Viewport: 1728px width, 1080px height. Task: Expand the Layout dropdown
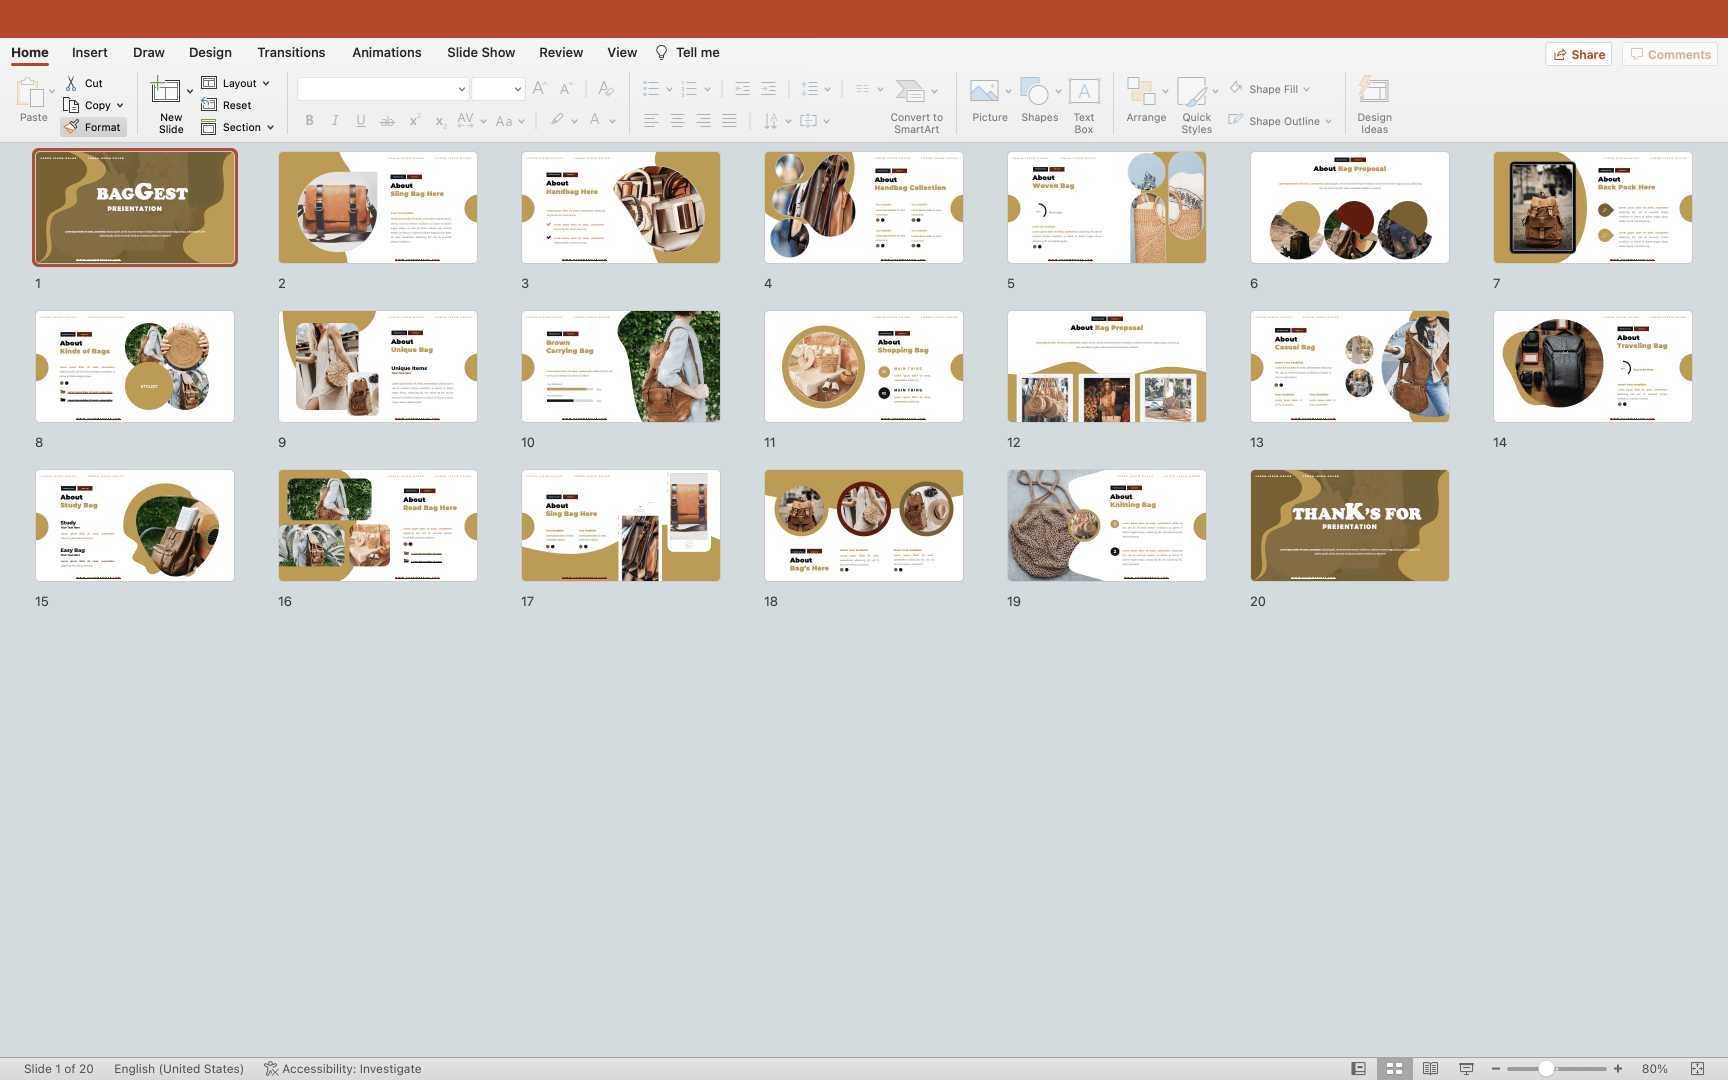266,83
